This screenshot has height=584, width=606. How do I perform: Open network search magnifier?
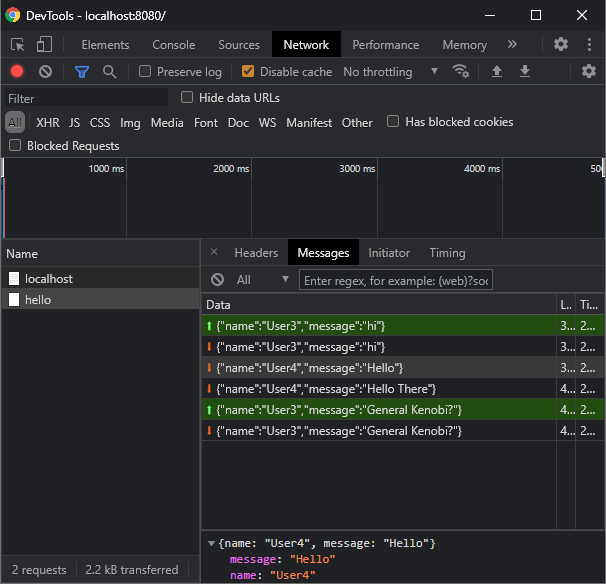click(x=110, y=72)
